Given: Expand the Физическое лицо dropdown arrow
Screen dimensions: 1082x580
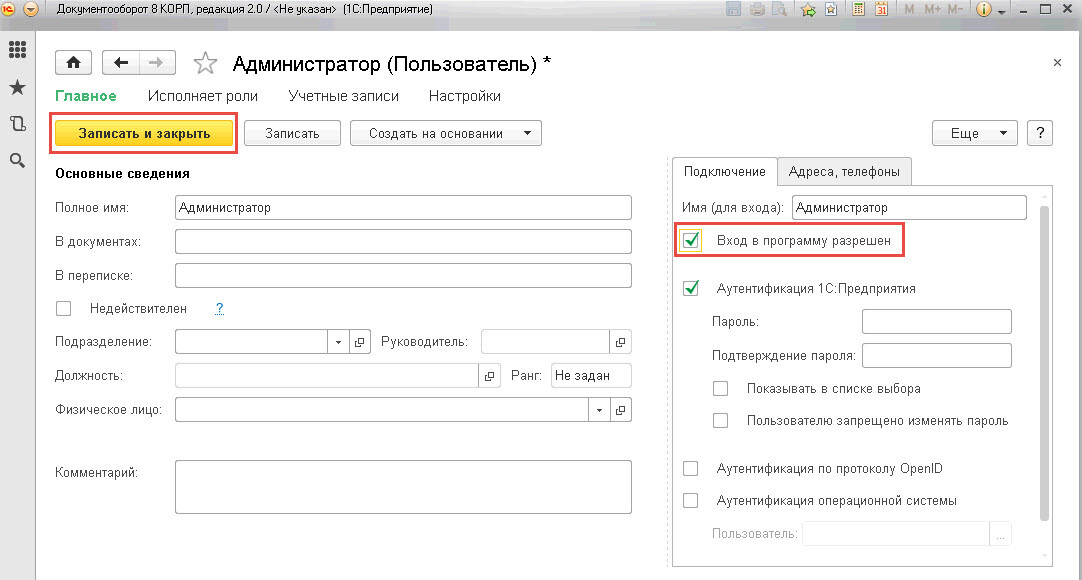Looking at the screenshot, I should pos(599,410).
